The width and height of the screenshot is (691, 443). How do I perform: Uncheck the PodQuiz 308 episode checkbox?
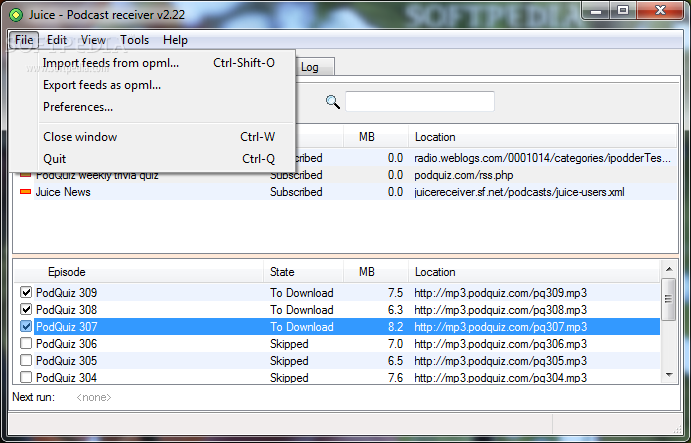click(26, 309)
